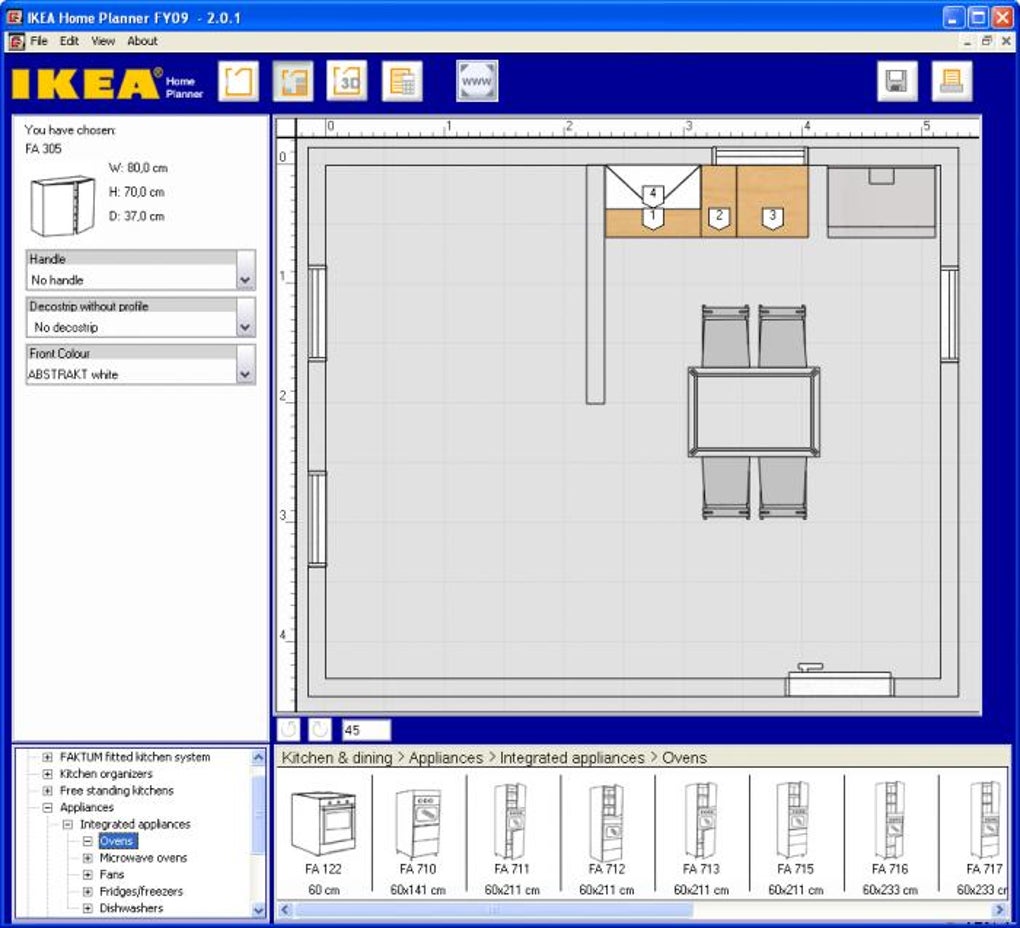Expand the Kitchen organizers tree node
The height and width of the screenshot is (928, 1020).
[47, 774]
